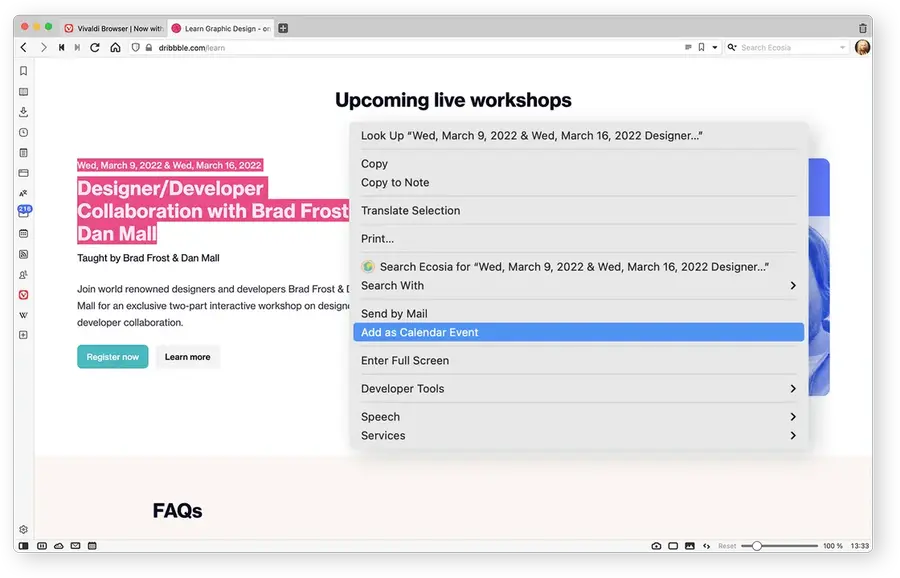
Task: Click the Register now button
Action: (112, 357)
